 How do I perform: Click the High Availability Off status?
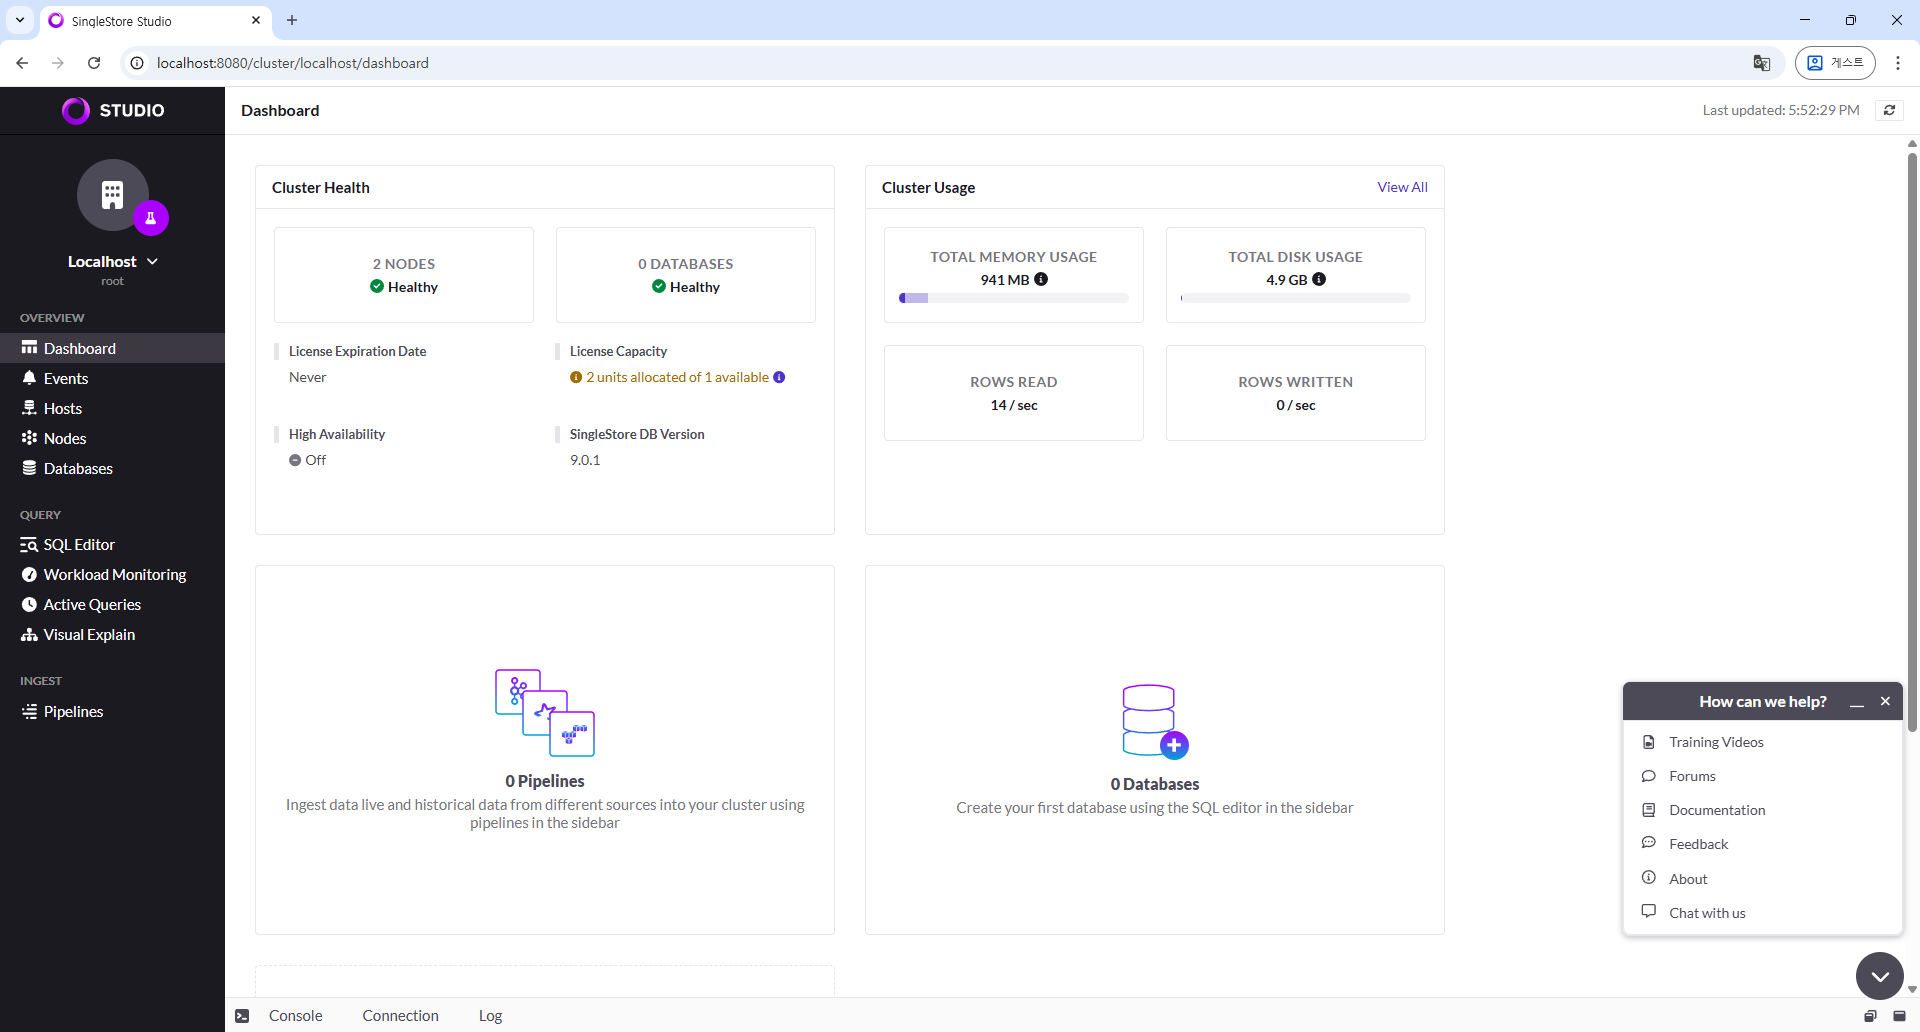tap(308, 460)
